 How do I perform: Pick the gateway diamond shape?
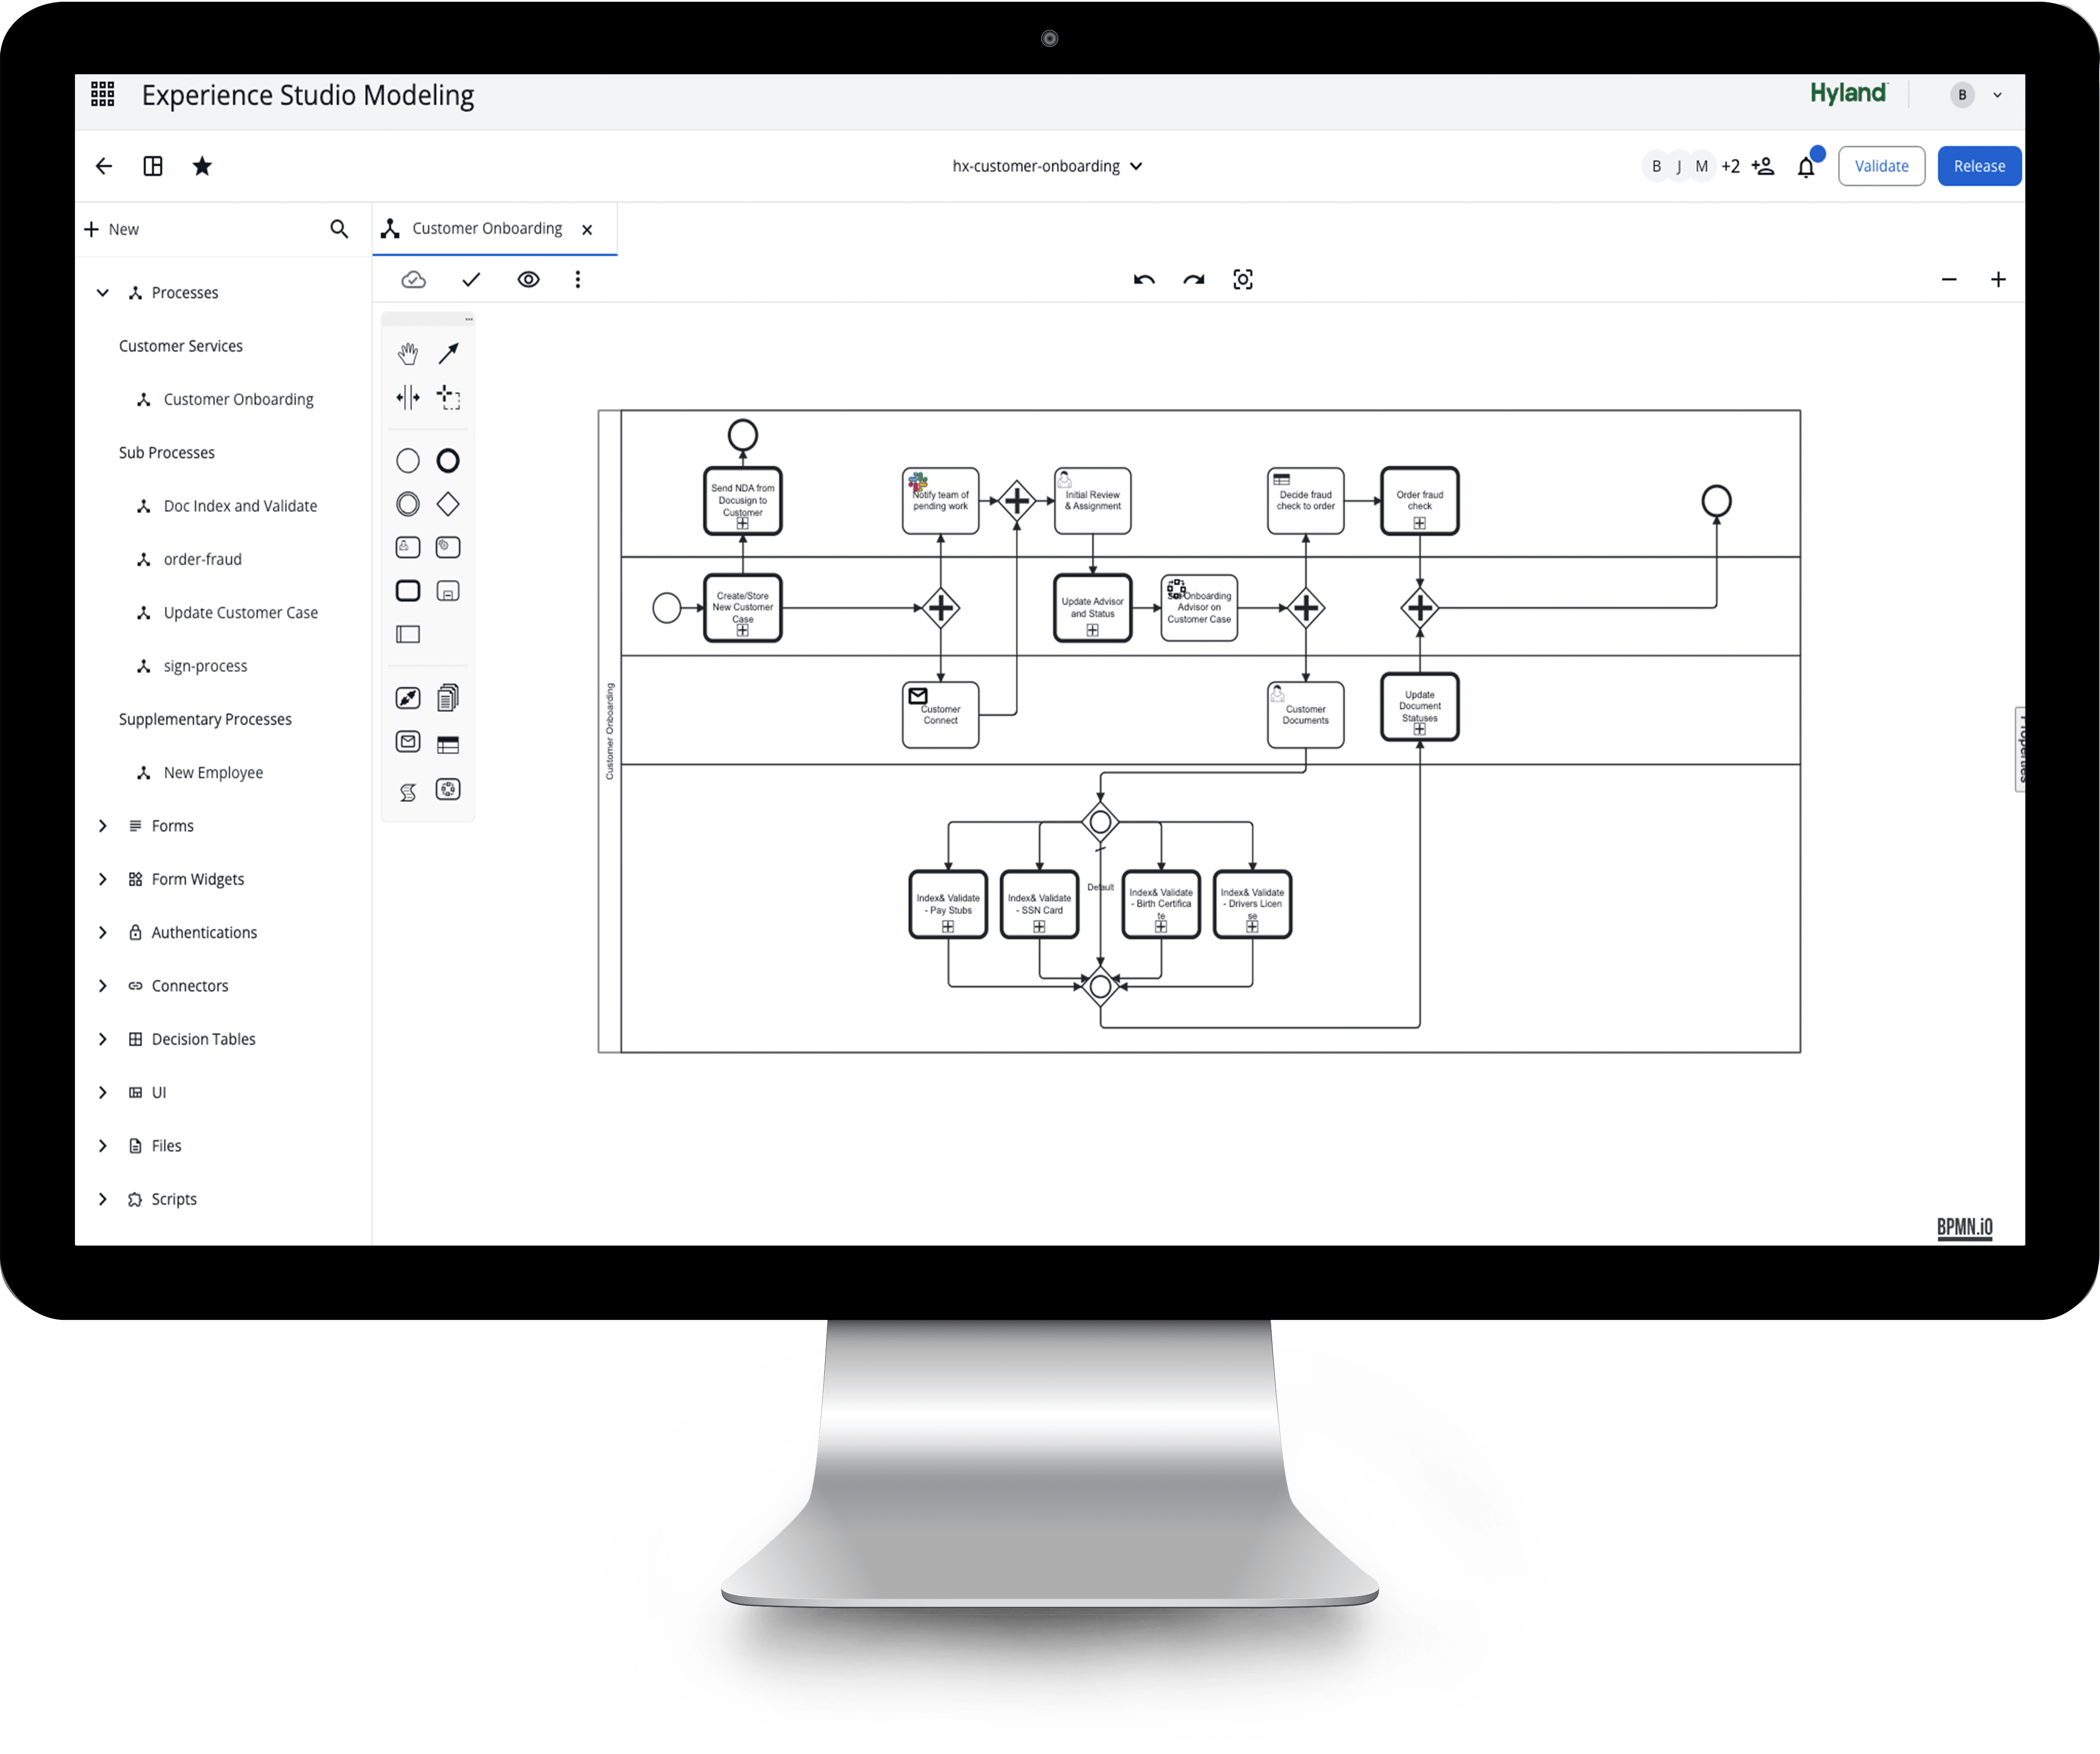point(448,504)
